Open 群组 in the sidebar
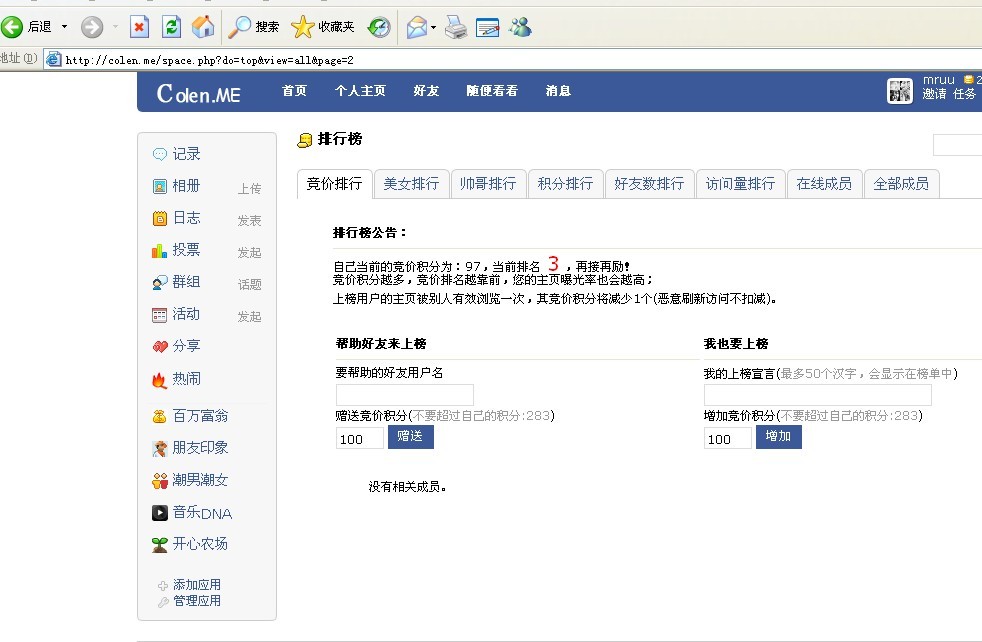982x642 pixels. point(186,282)
